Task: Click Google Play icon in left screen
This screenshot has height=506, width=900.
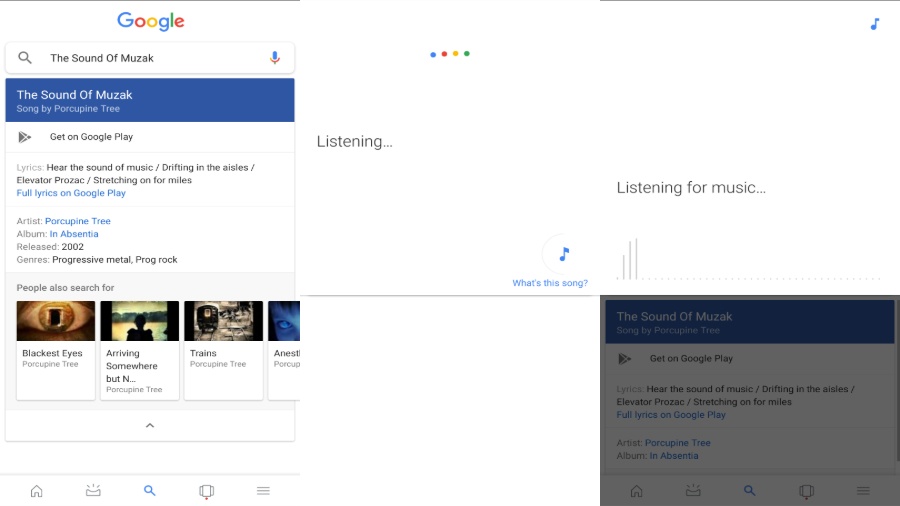Action: (x=25, y=137)
